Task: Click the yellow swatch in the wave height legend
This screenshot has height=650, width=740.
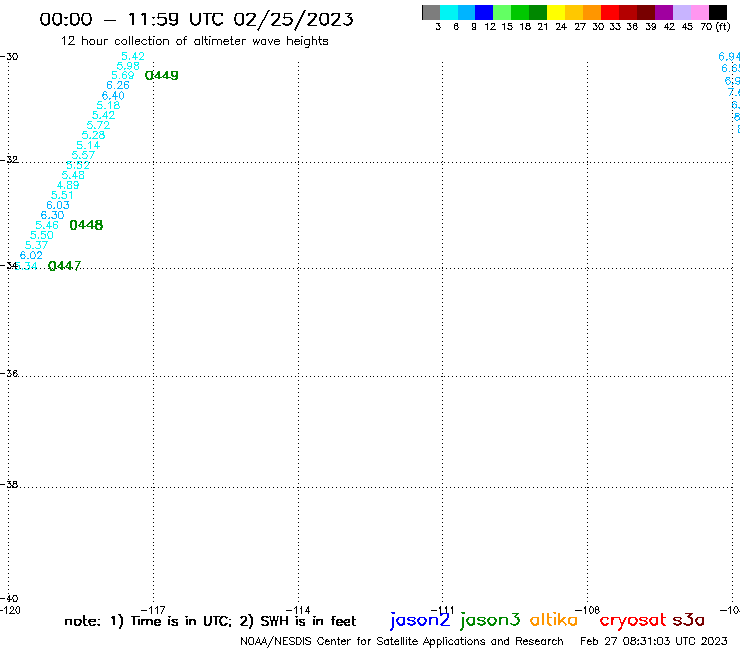Action: 556,12
